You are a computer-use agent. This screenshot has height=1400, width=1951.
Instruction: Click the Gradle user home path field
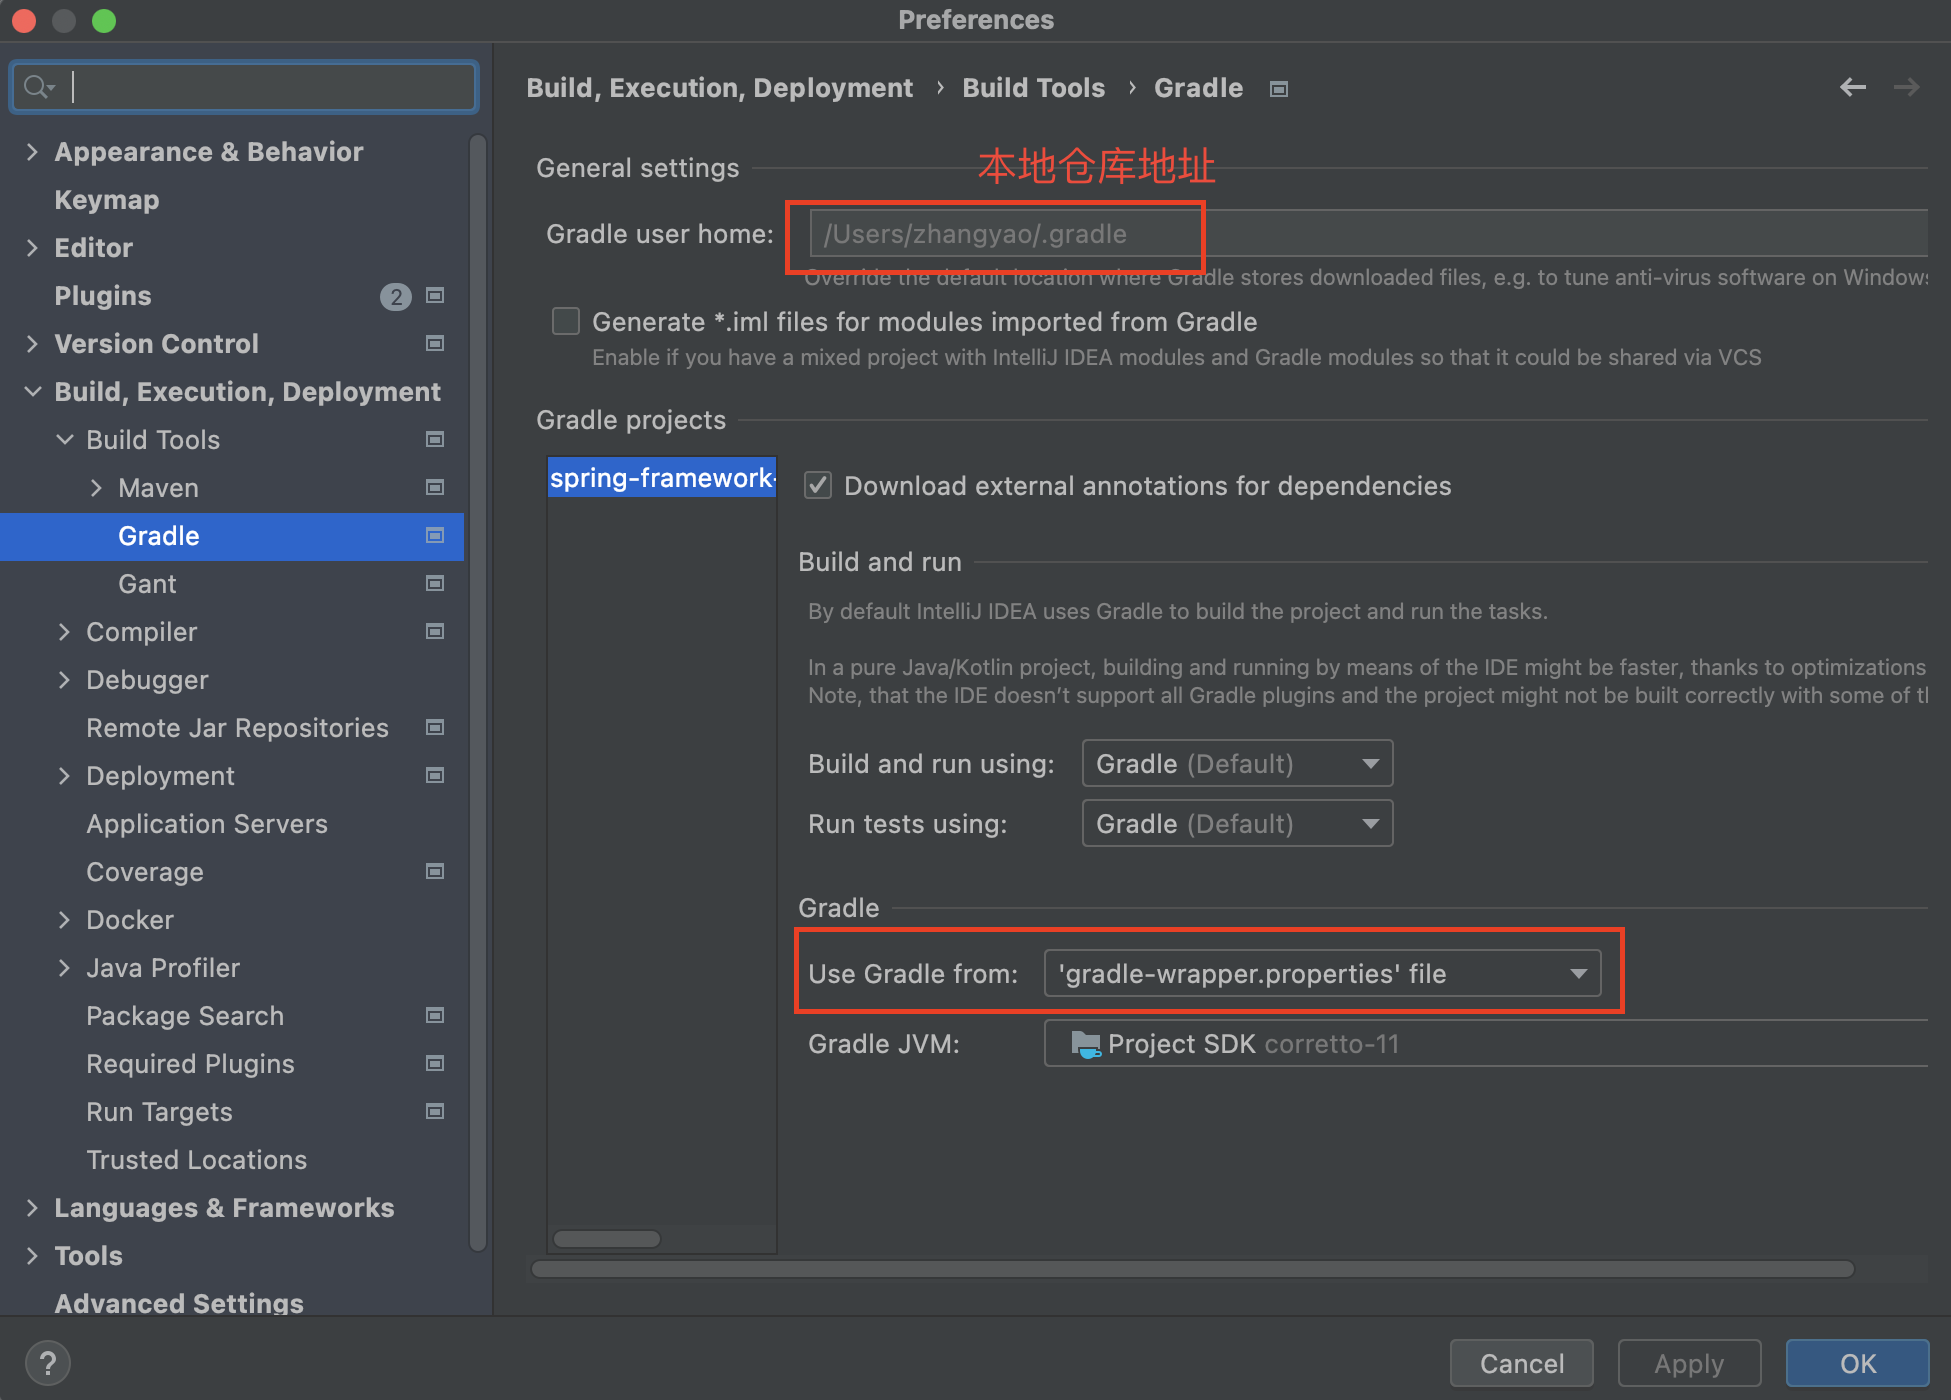1368,234
